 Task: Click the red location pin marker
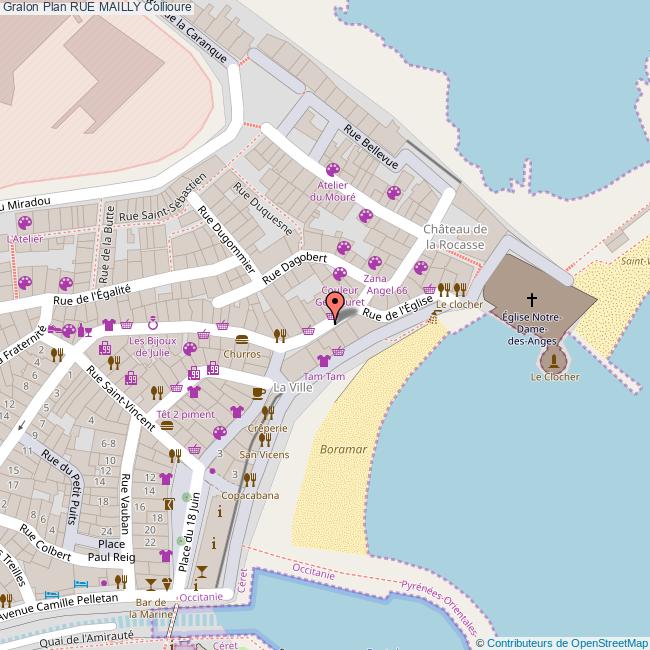pyautogui.click(x=335, y=304)
